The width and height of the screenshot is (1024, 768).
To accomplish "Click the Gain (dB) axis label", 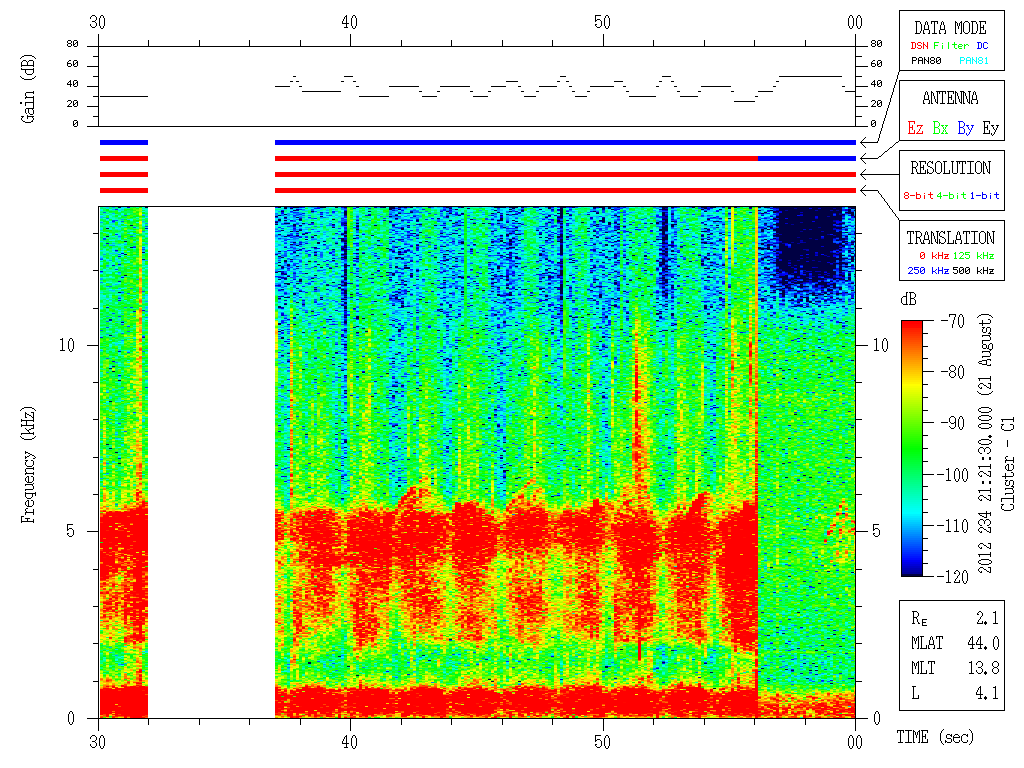I will click(x=27, y=89).
